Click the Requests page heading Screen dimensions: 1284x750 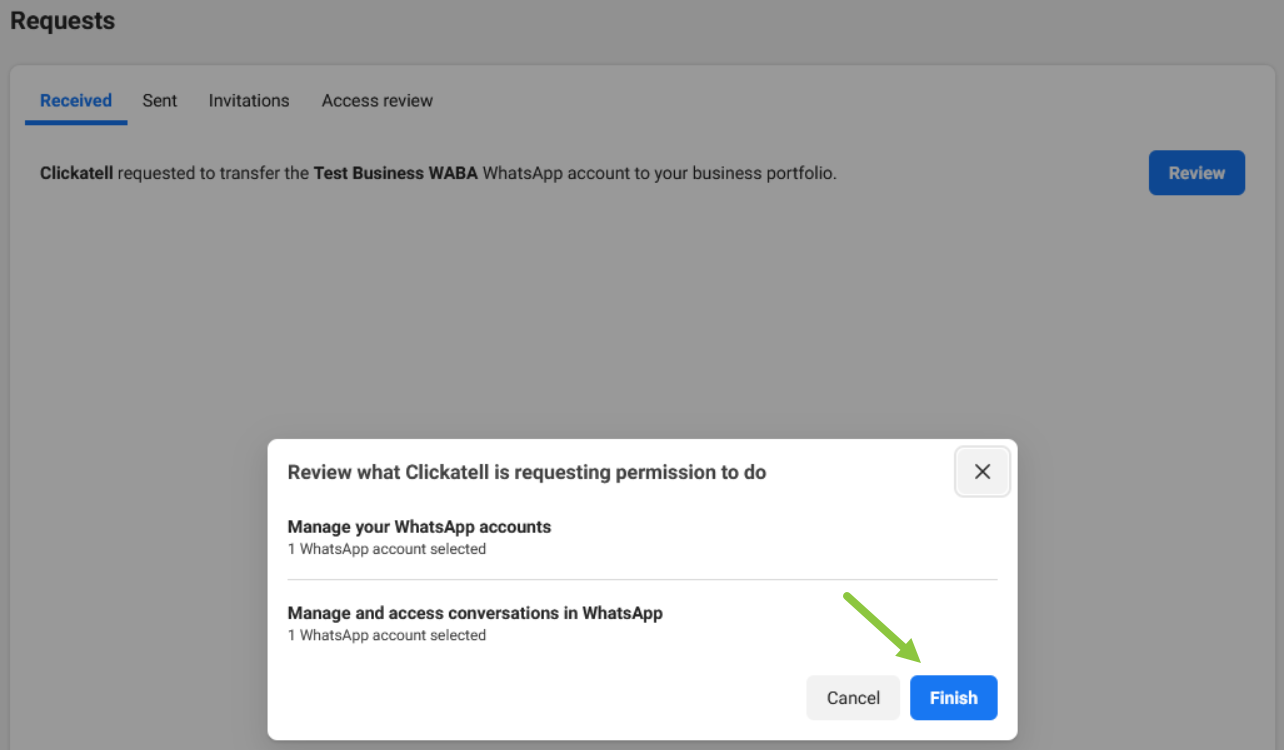tap(62, 20)
